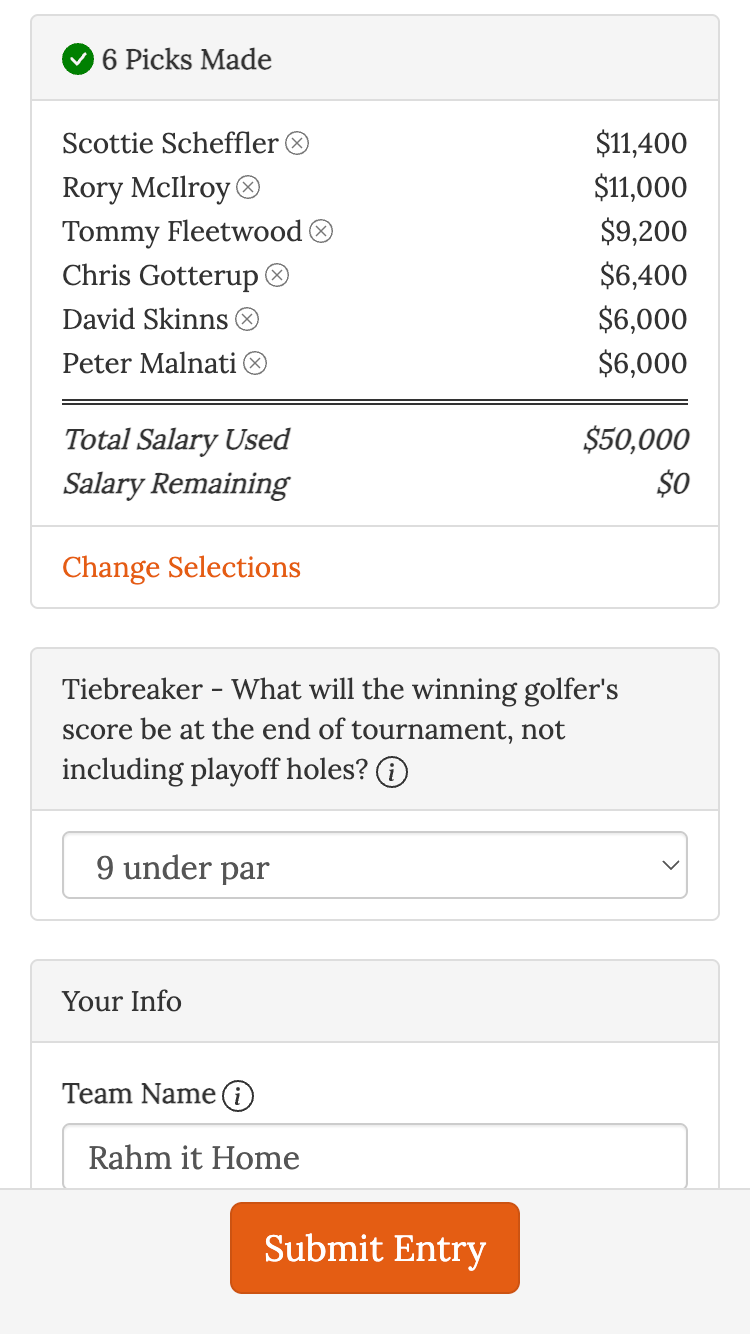750x1334 pixels.
Task: Click the dropdown chevron for tiebreaker score
Action: click(x=671, y=865)
